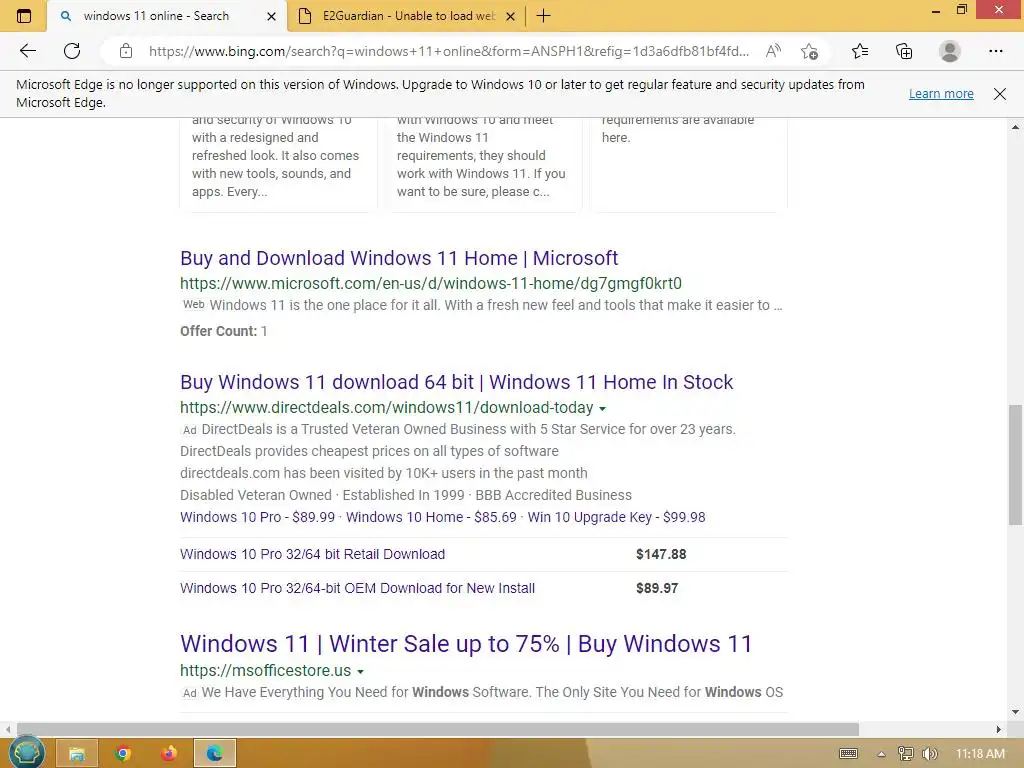Expand the dropdown arrow beside msofficestore.us
Image resolution: width=1024 pixels, height=768 pixels.
[x=360, y=671]
